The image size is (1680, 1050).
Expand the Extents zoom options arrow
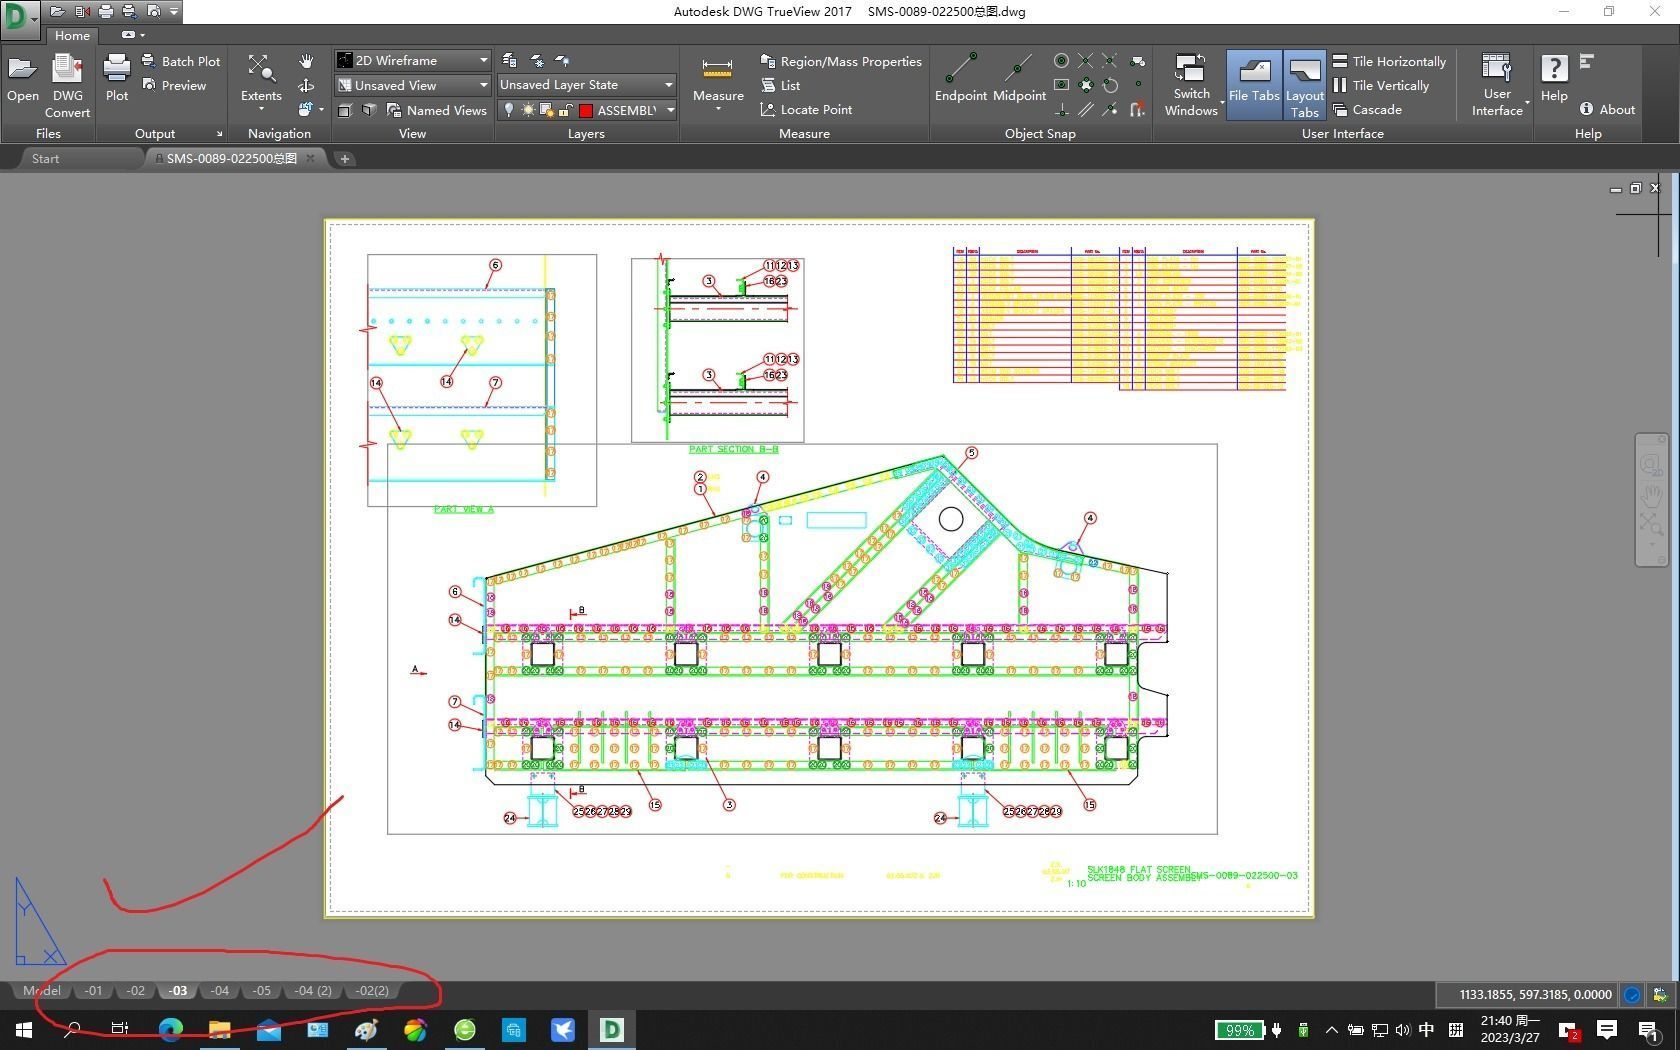[x=261, y=109]
